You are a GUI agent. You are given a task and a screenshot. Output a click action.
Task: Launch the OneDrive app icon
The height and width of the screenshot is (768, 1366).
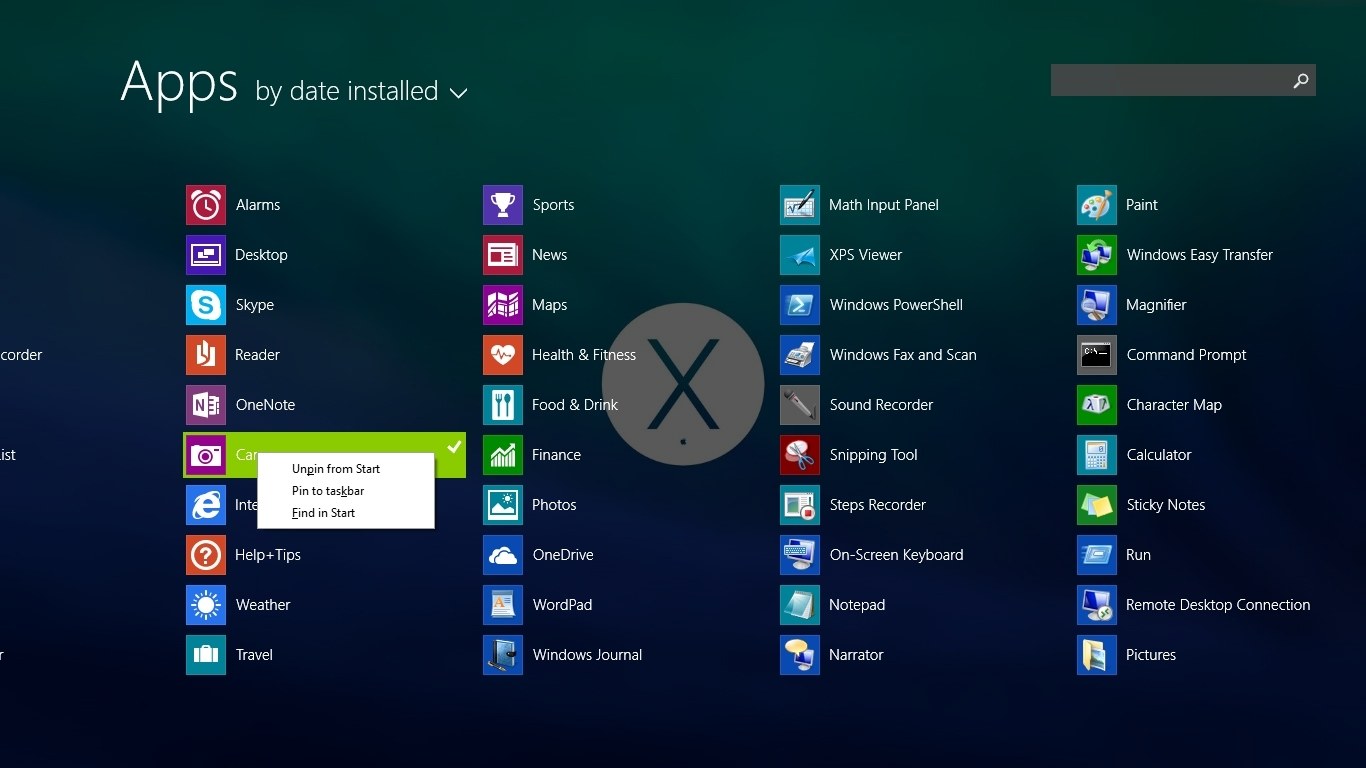coord(503,555)
